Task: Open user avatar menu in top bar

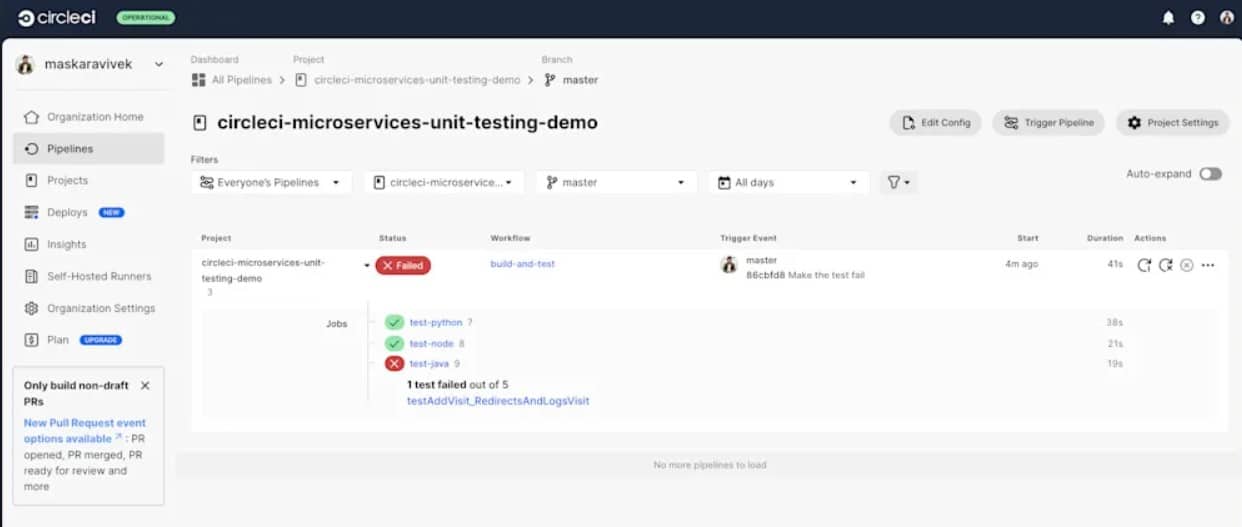Action: [x=1227, y=18]
